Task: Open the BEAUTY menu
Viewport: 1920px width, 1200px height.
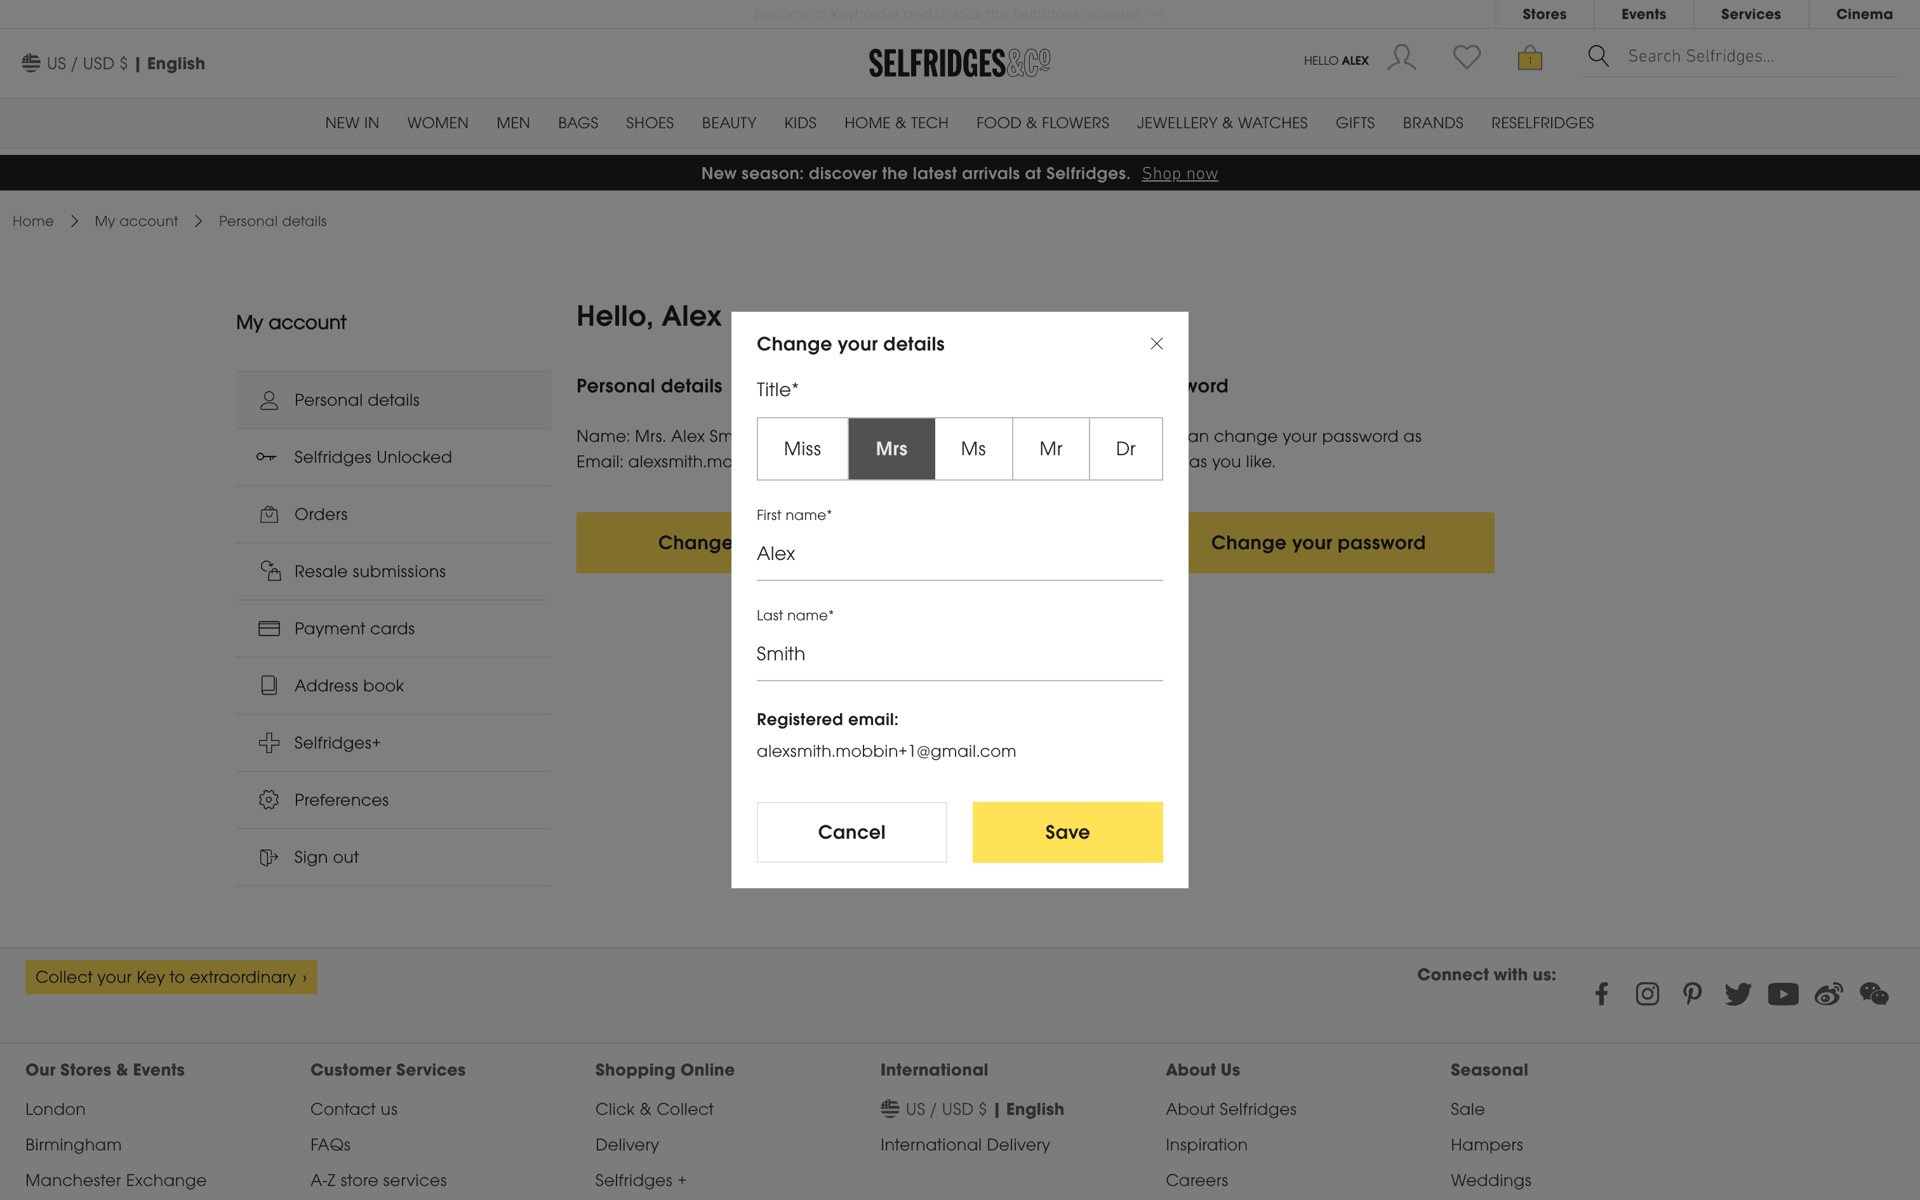Action: (x=729, y=123)
